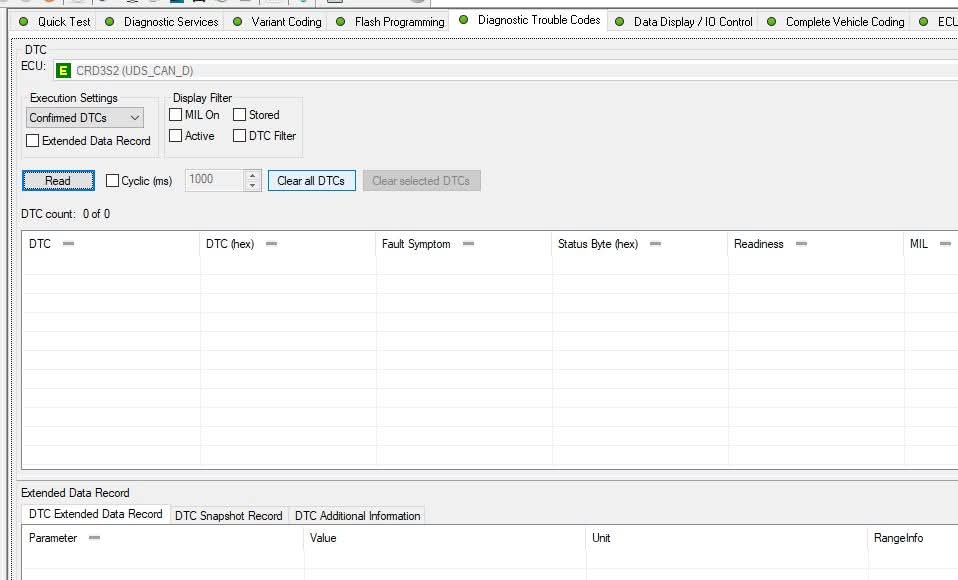Click the green E ECU icon
Viewport: 958px width, 580px height.
[63, 71]
